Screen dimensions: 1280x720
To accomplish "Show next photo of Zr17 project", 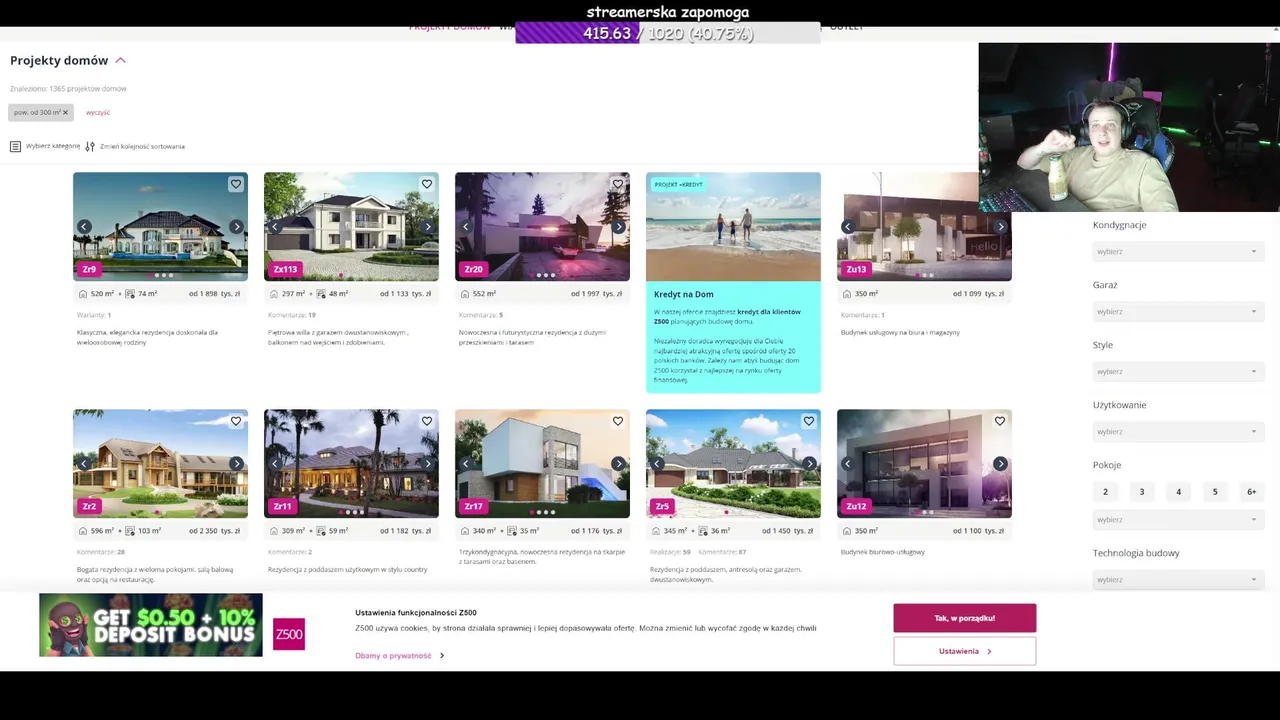I will 619,464.
